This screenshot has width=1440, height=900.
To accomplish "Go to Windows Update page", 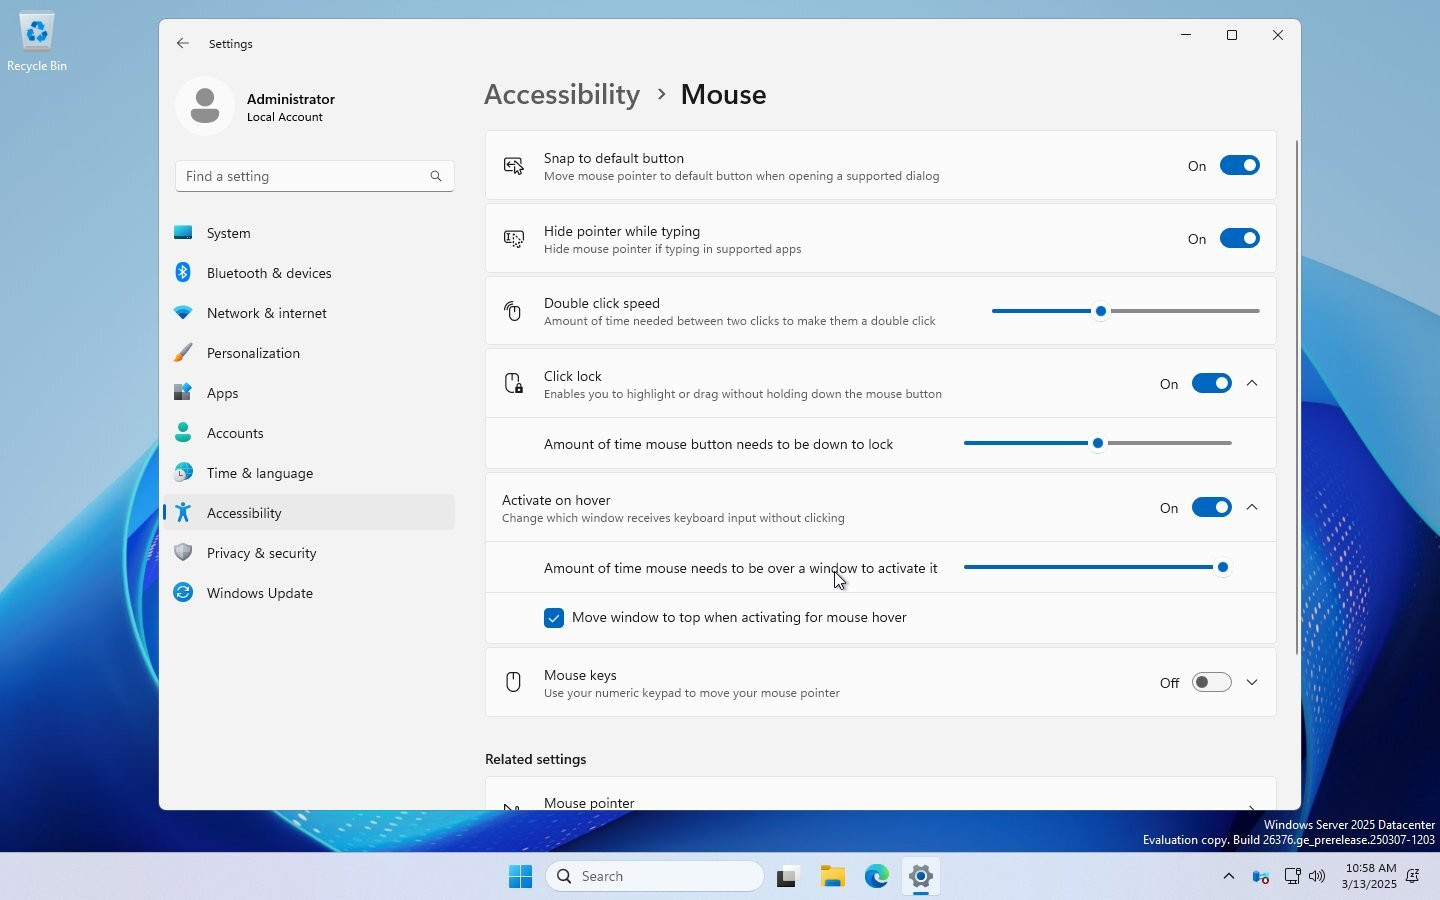I will click(310, 593).
